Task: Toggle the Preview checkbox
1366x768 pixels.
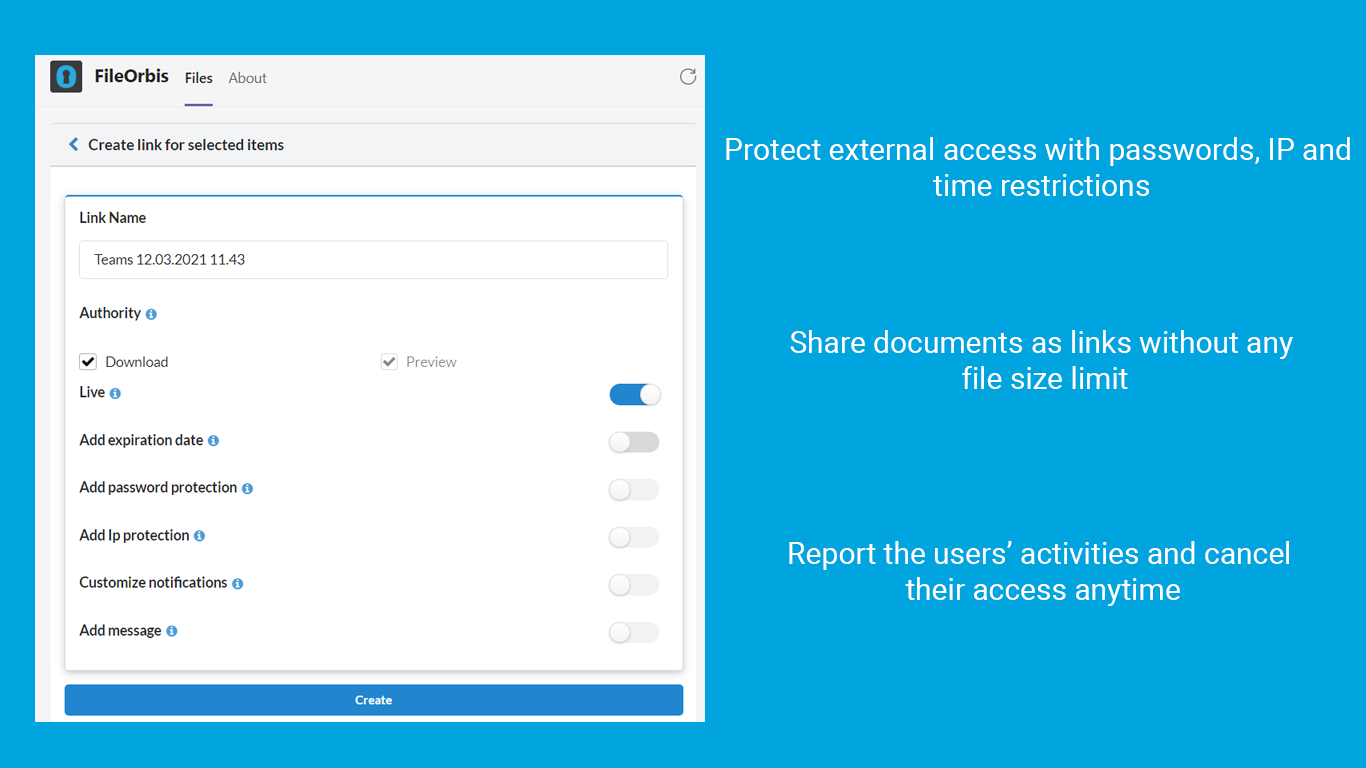Action: (x=389, y=362)
